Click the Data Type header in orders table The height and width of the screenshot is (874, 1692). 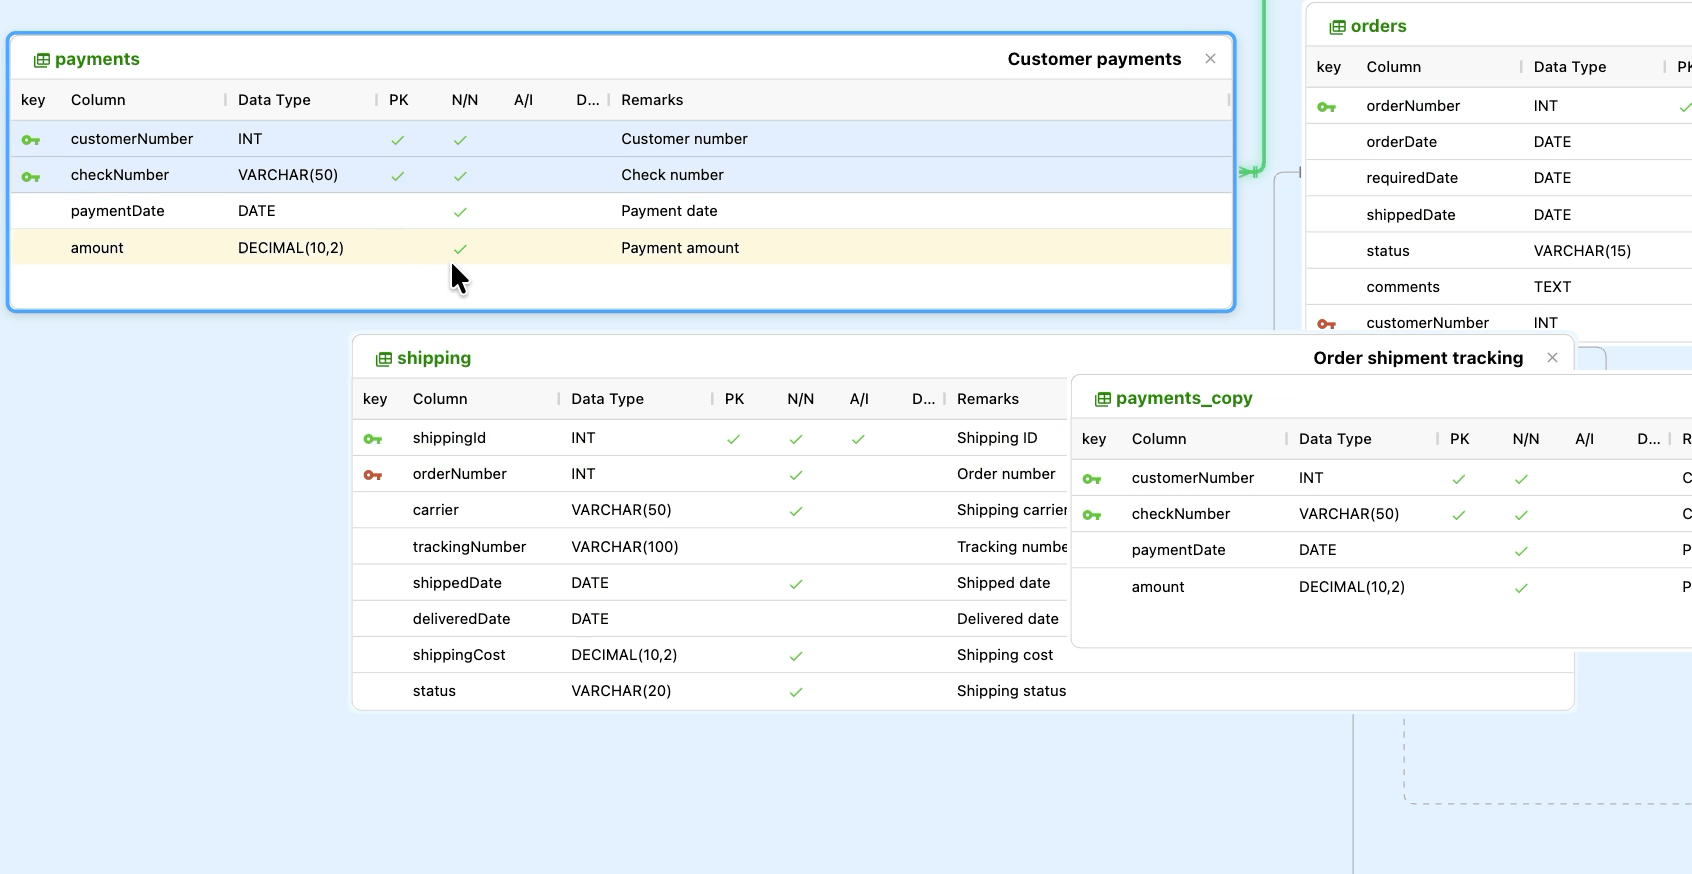pos(1570,67)
